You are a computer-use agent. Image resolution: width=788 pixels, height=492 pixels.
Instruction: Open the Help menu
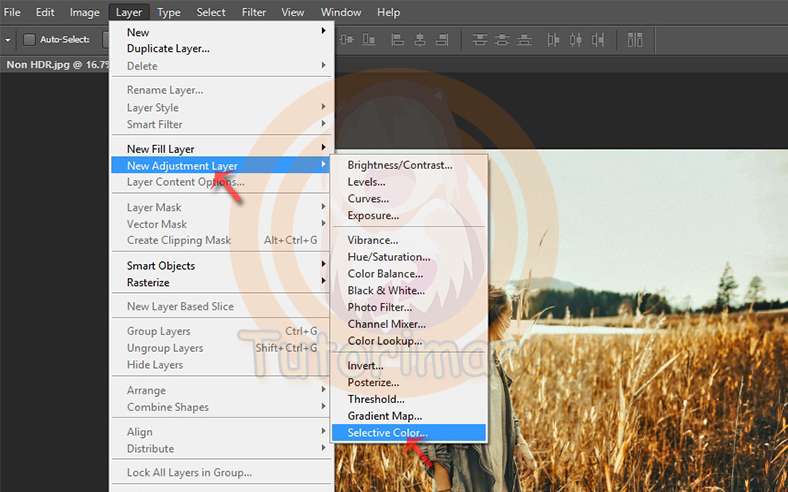point(388,12)
